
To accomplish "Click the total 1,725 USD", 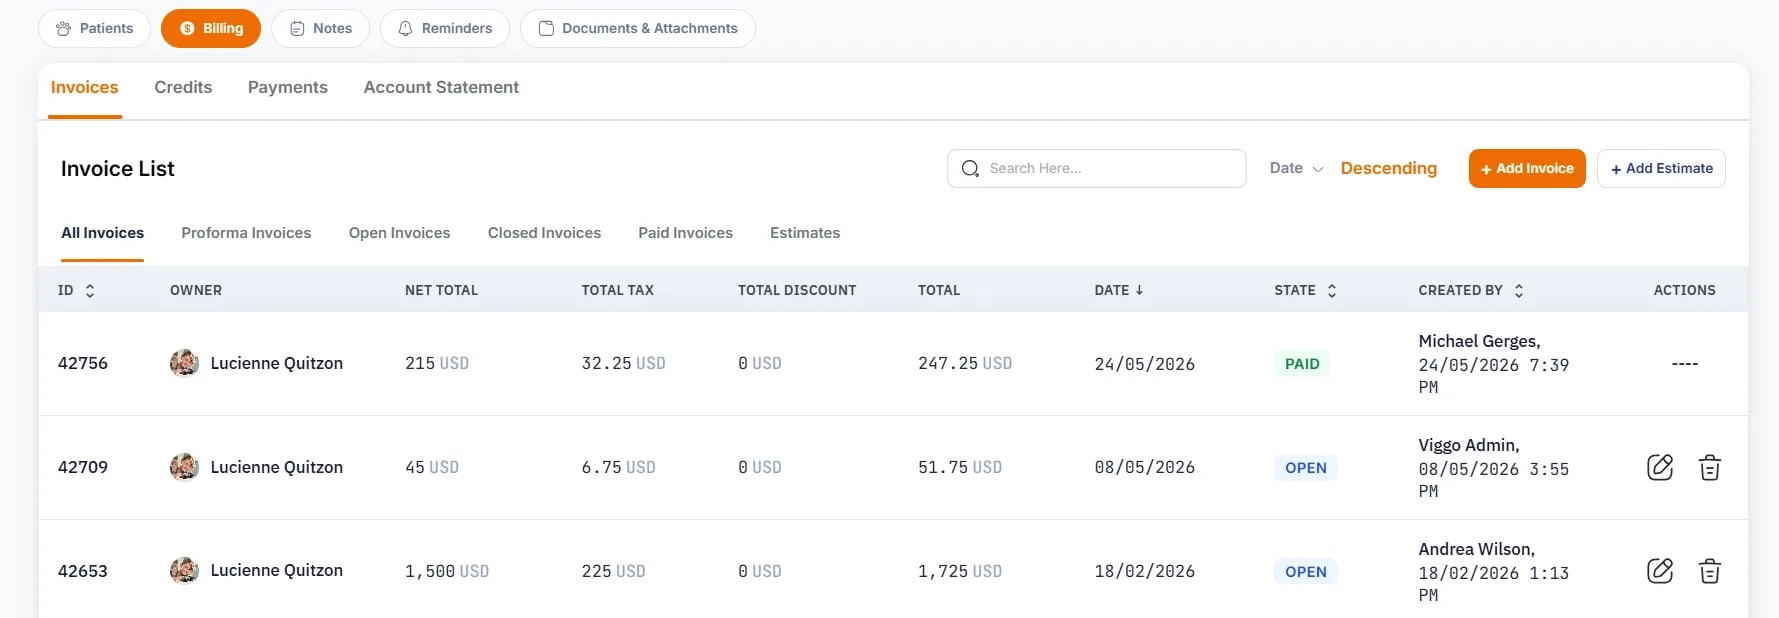I will [960, 571].
